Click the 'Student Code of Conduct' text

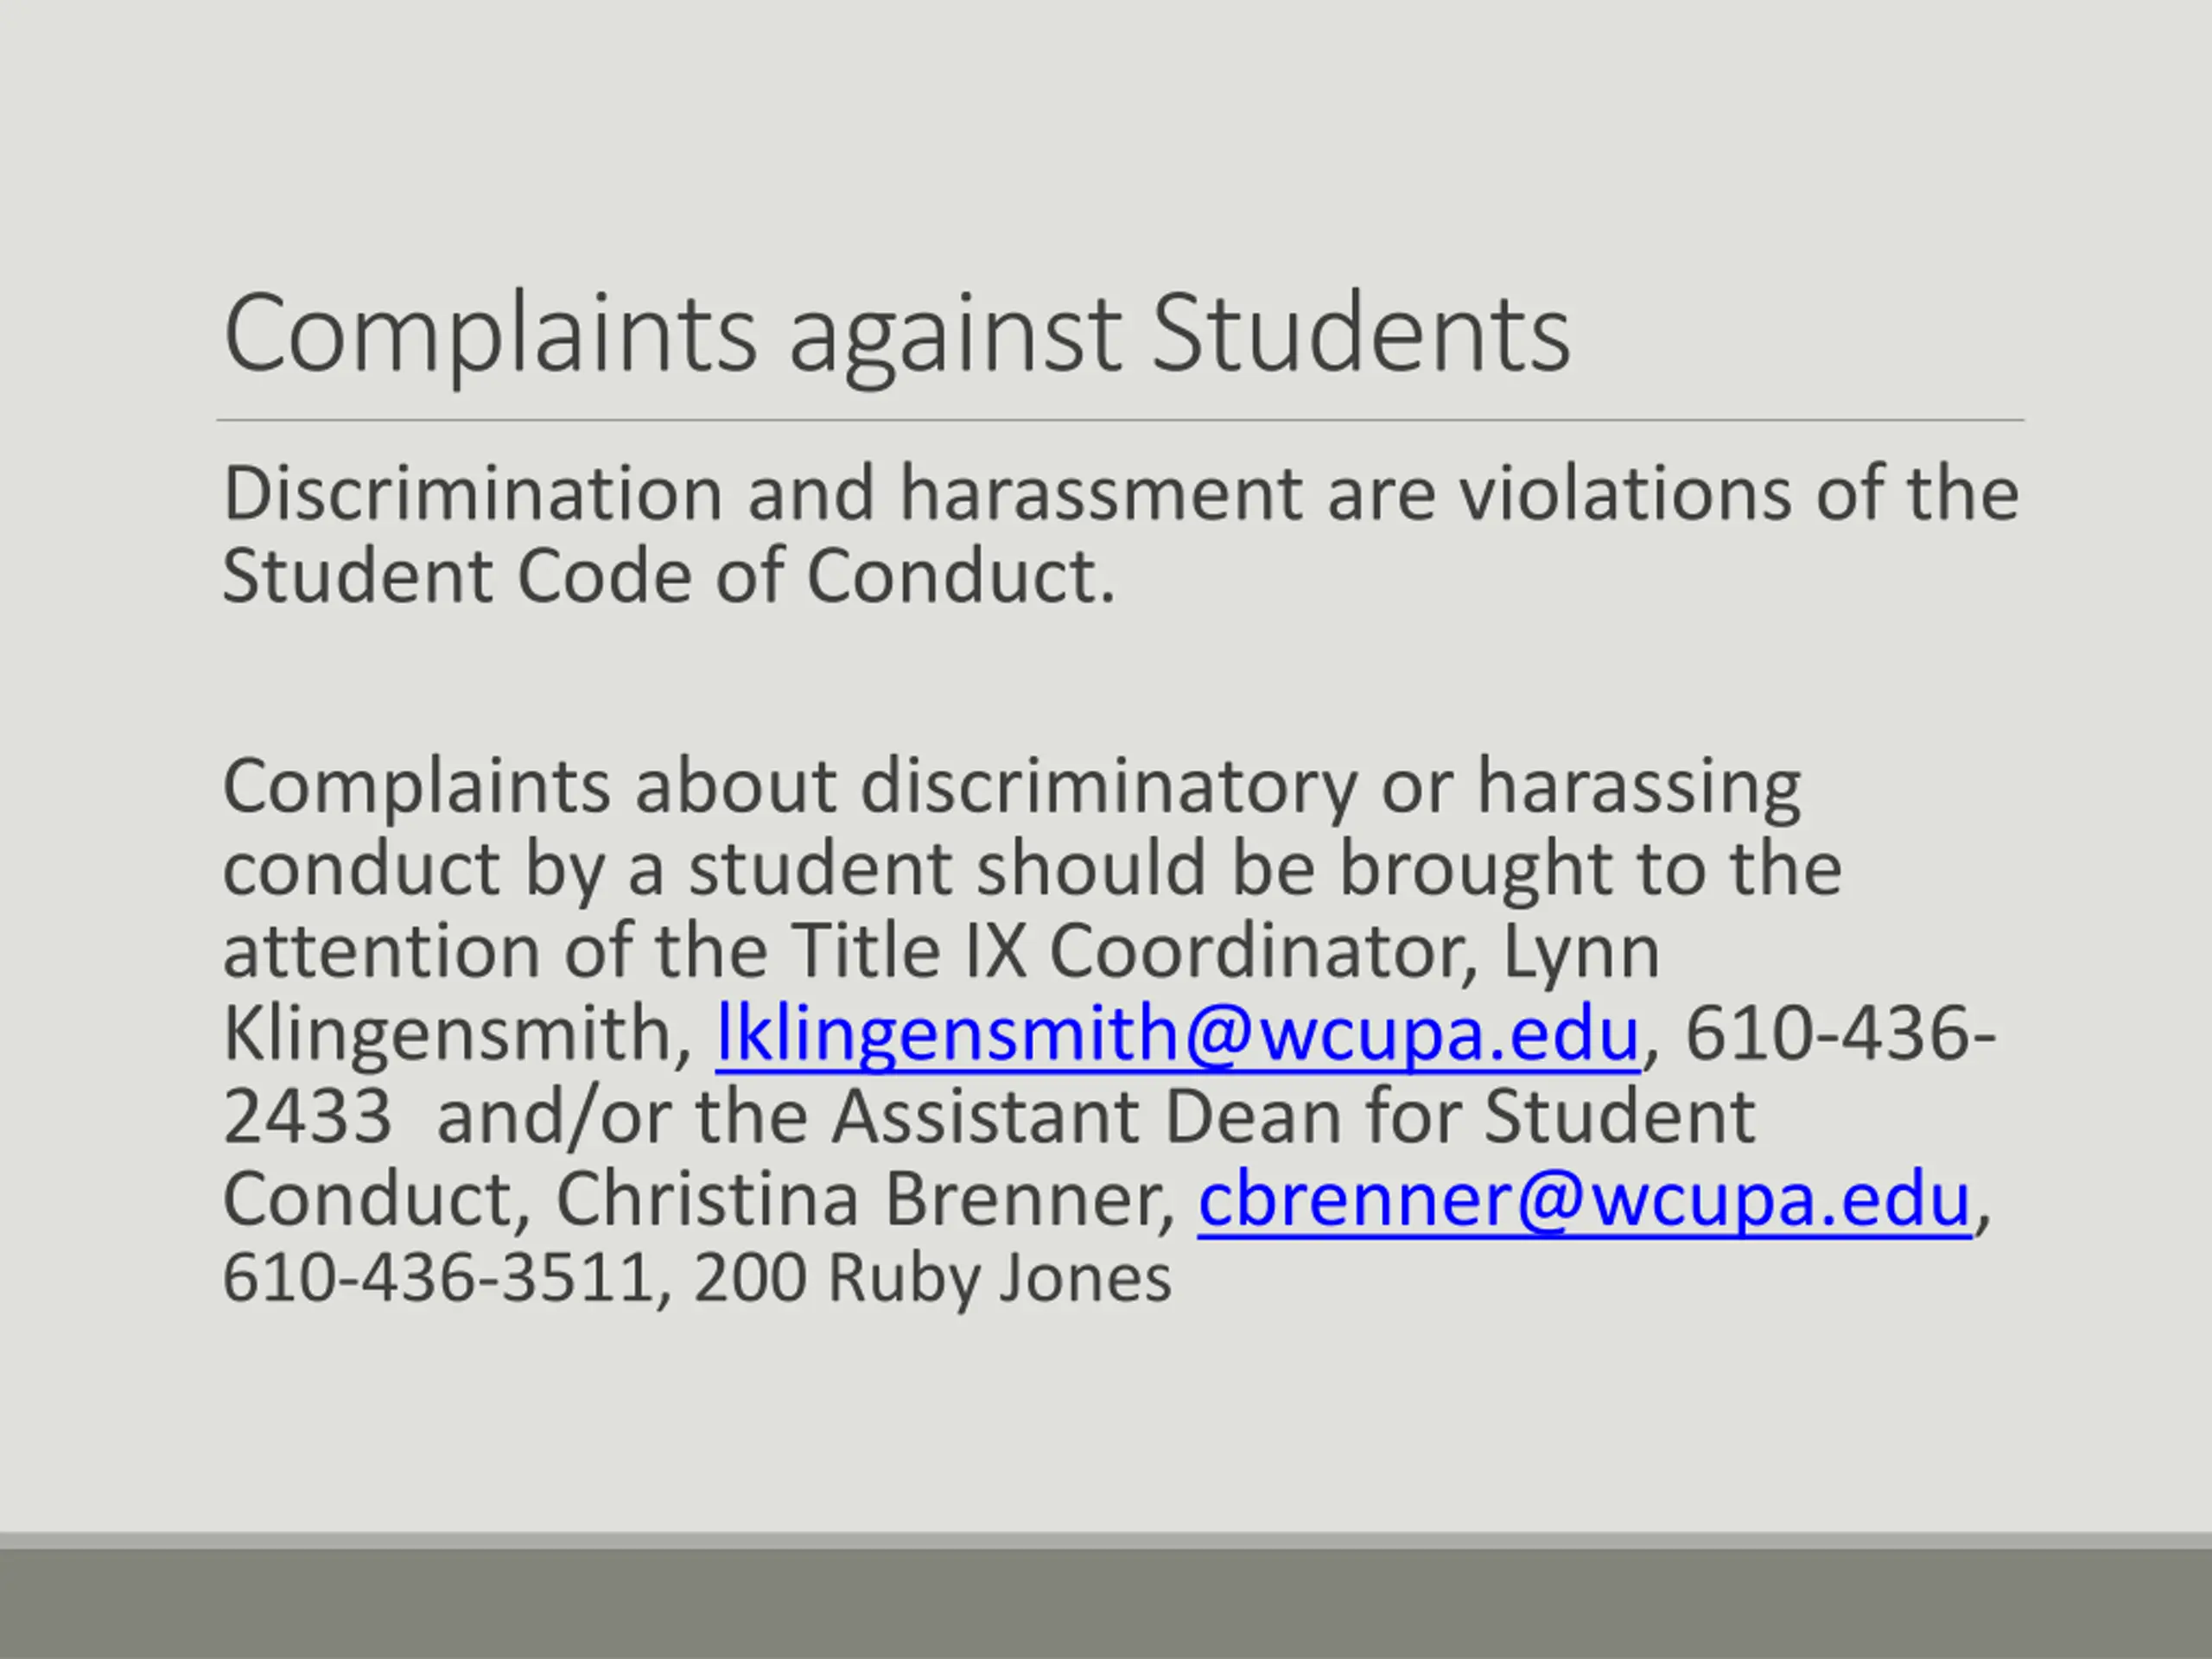(666, 576)
